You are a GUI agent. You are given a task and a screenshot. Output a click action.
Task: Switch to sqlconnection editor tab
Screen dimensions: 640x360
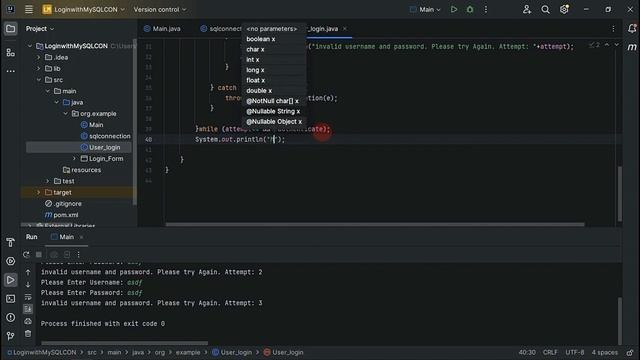(221, 29)
